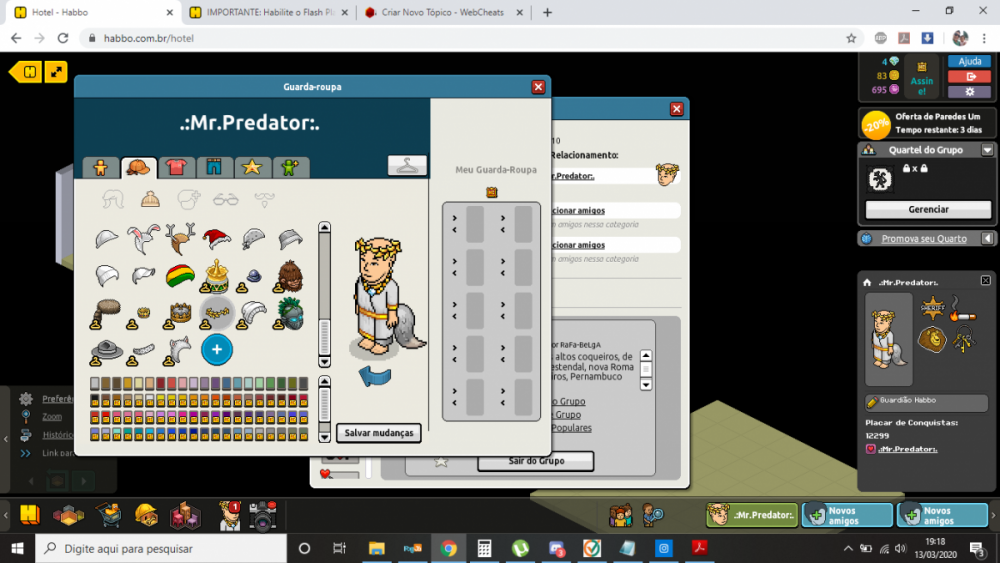Open the camera icon in bottom bar
This screenshot has height=563, width=1000.
(x=263, y=515)
